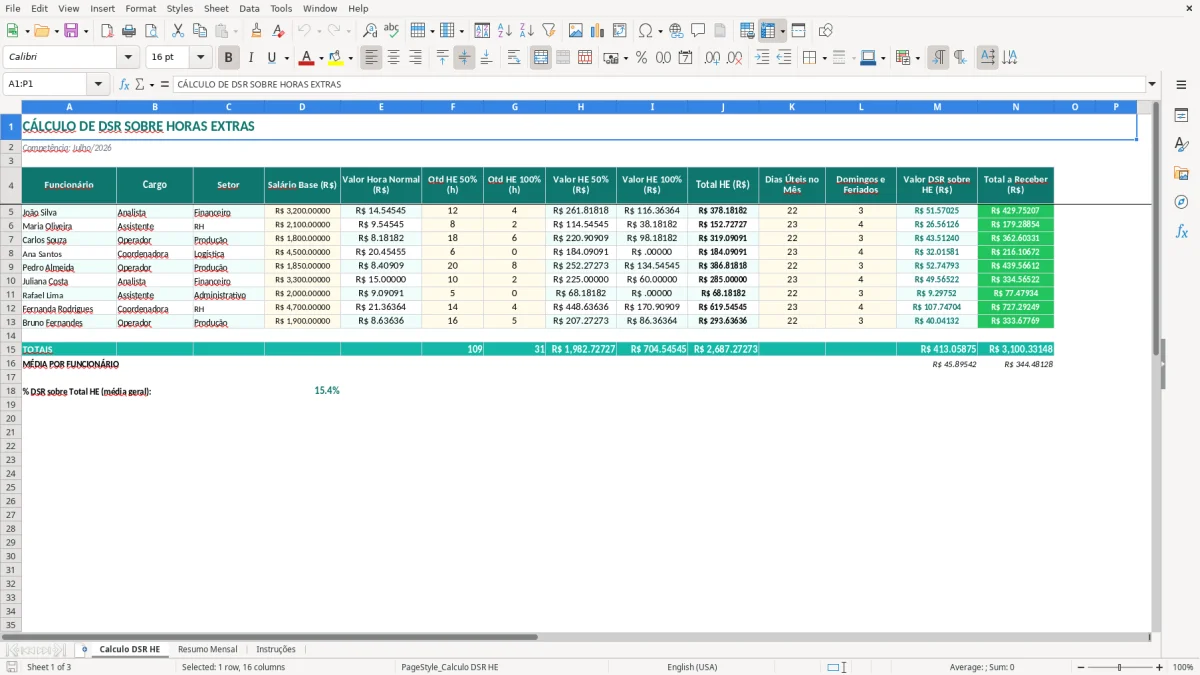Open the Navigator from the sidebar
Screen dimensions: 1200x675
[1181, 202]
